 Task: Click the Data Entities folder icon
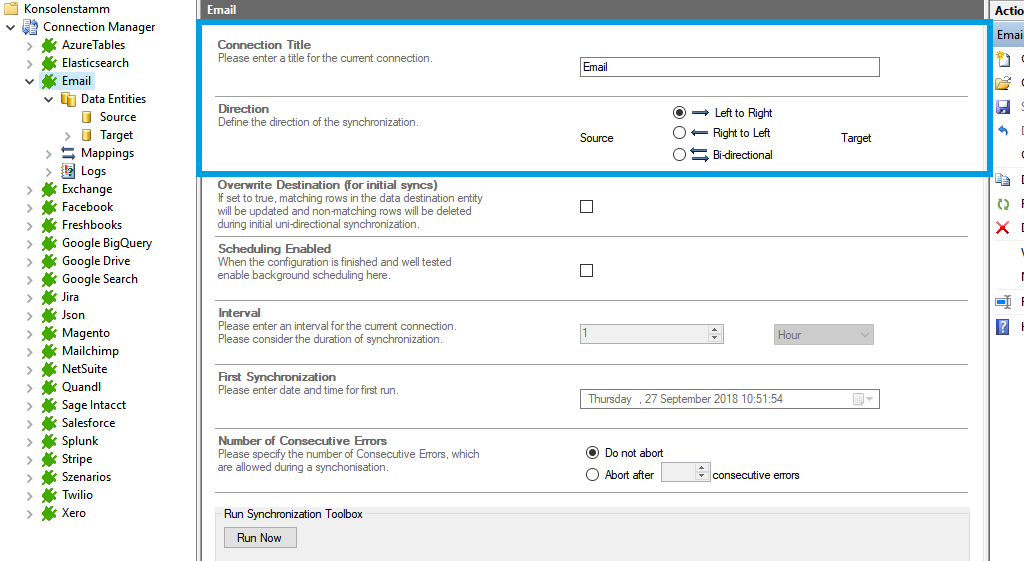(x=68, y=99)
